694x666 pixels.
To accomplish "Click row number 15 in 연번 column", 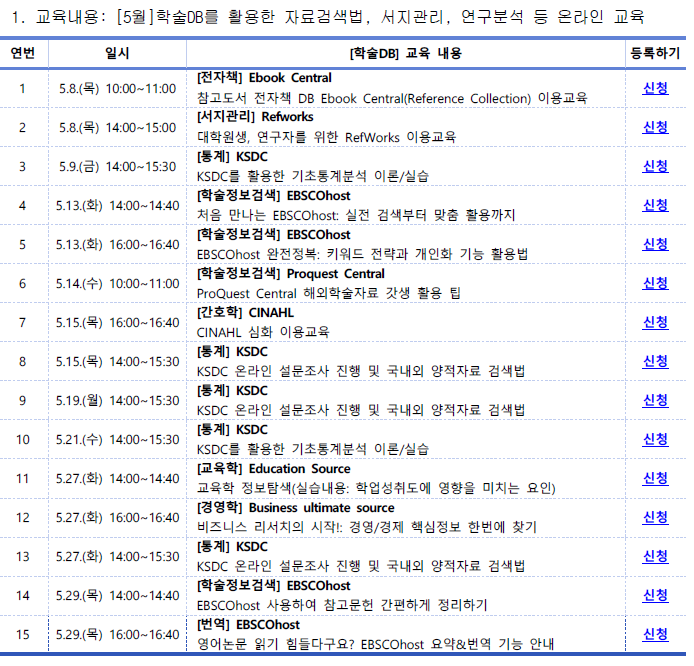I will tap(23, 635).
